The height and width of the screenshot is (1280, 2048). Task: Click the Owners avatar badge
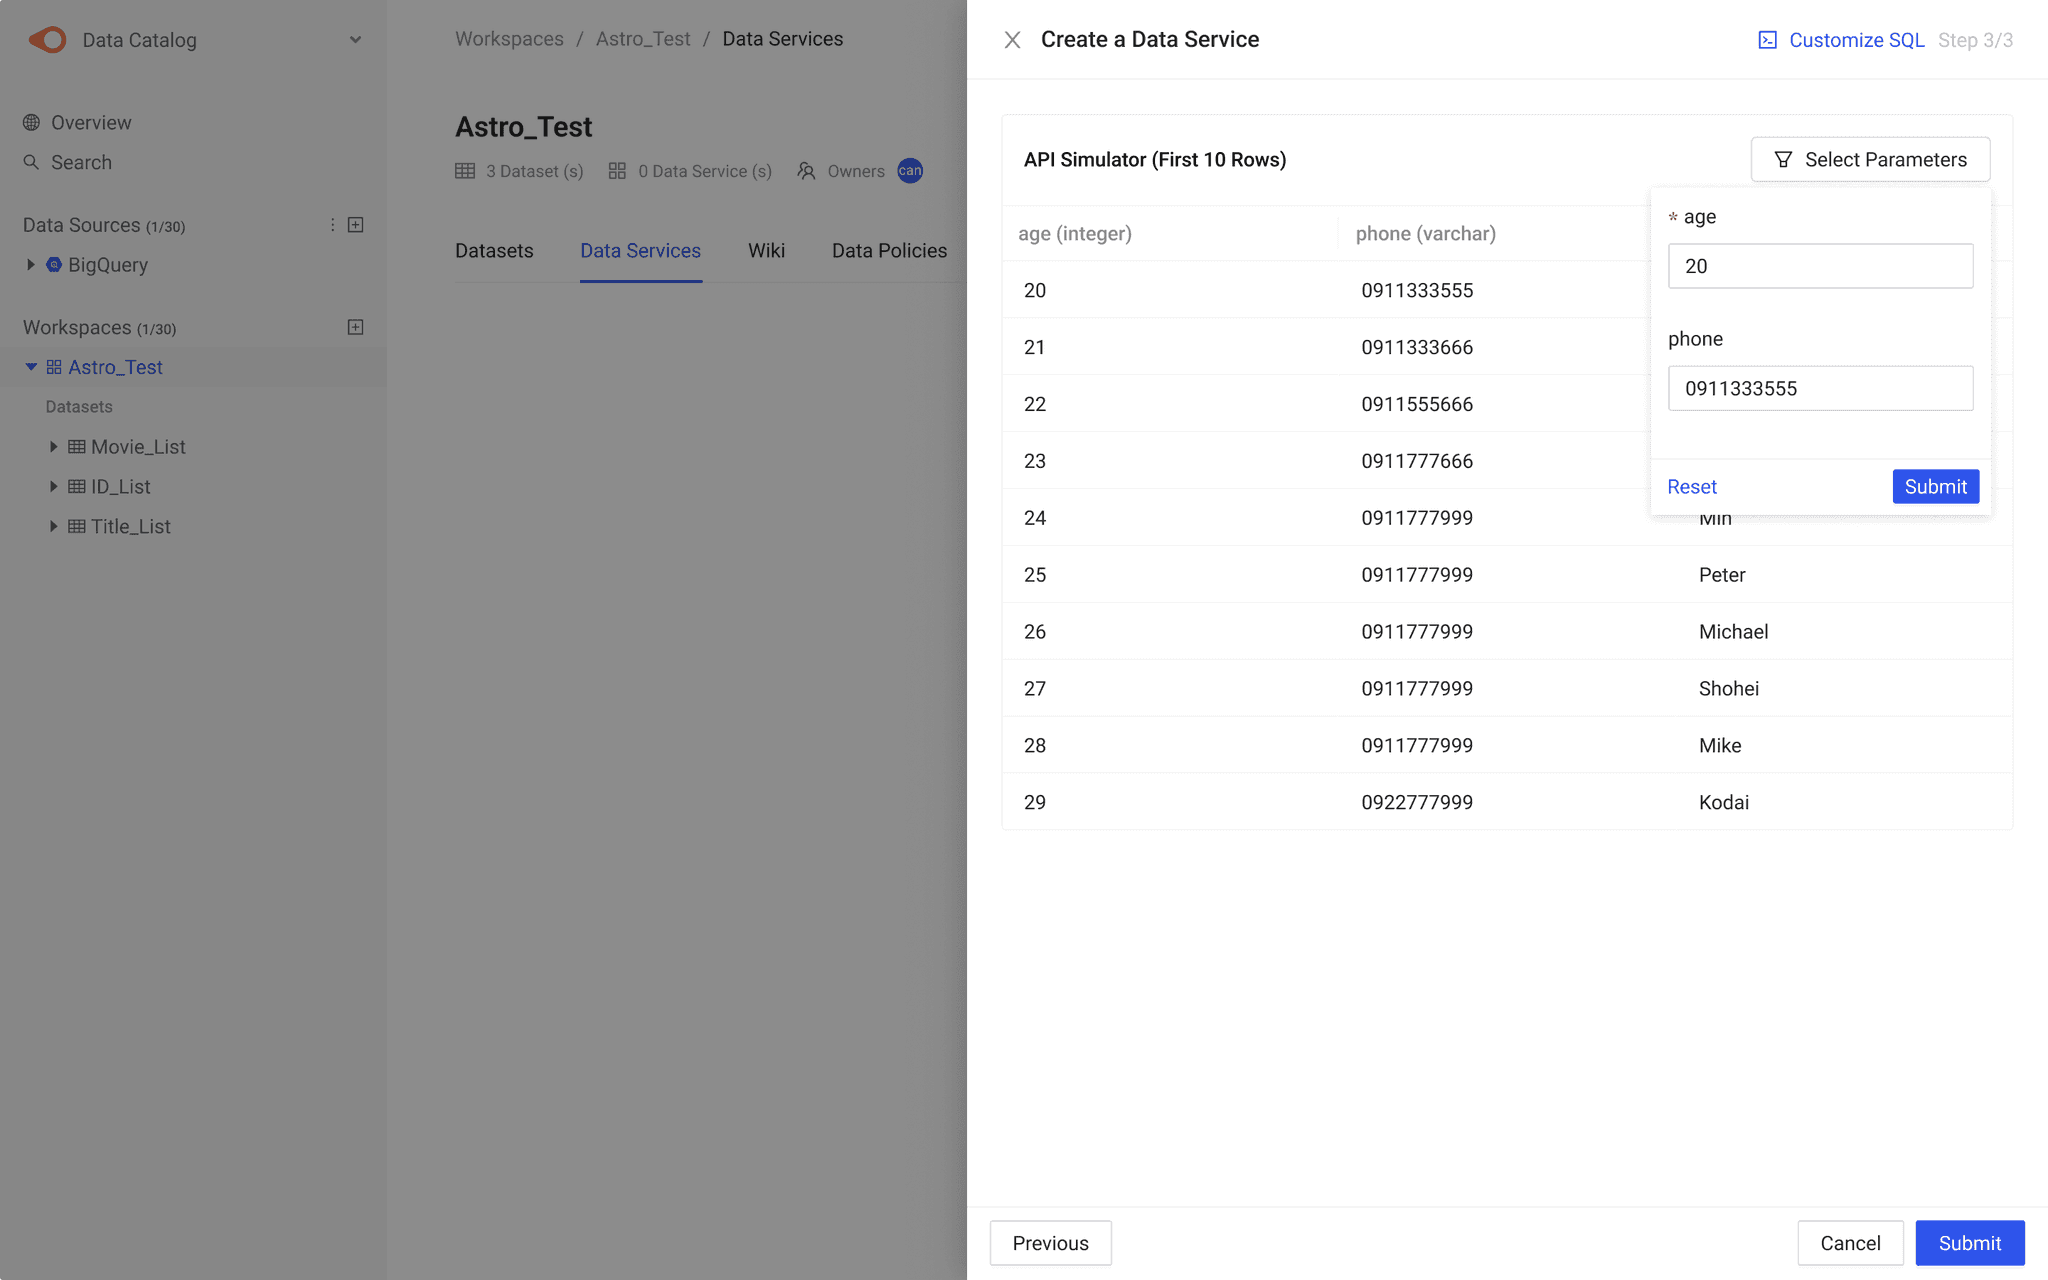pos(910,171)
